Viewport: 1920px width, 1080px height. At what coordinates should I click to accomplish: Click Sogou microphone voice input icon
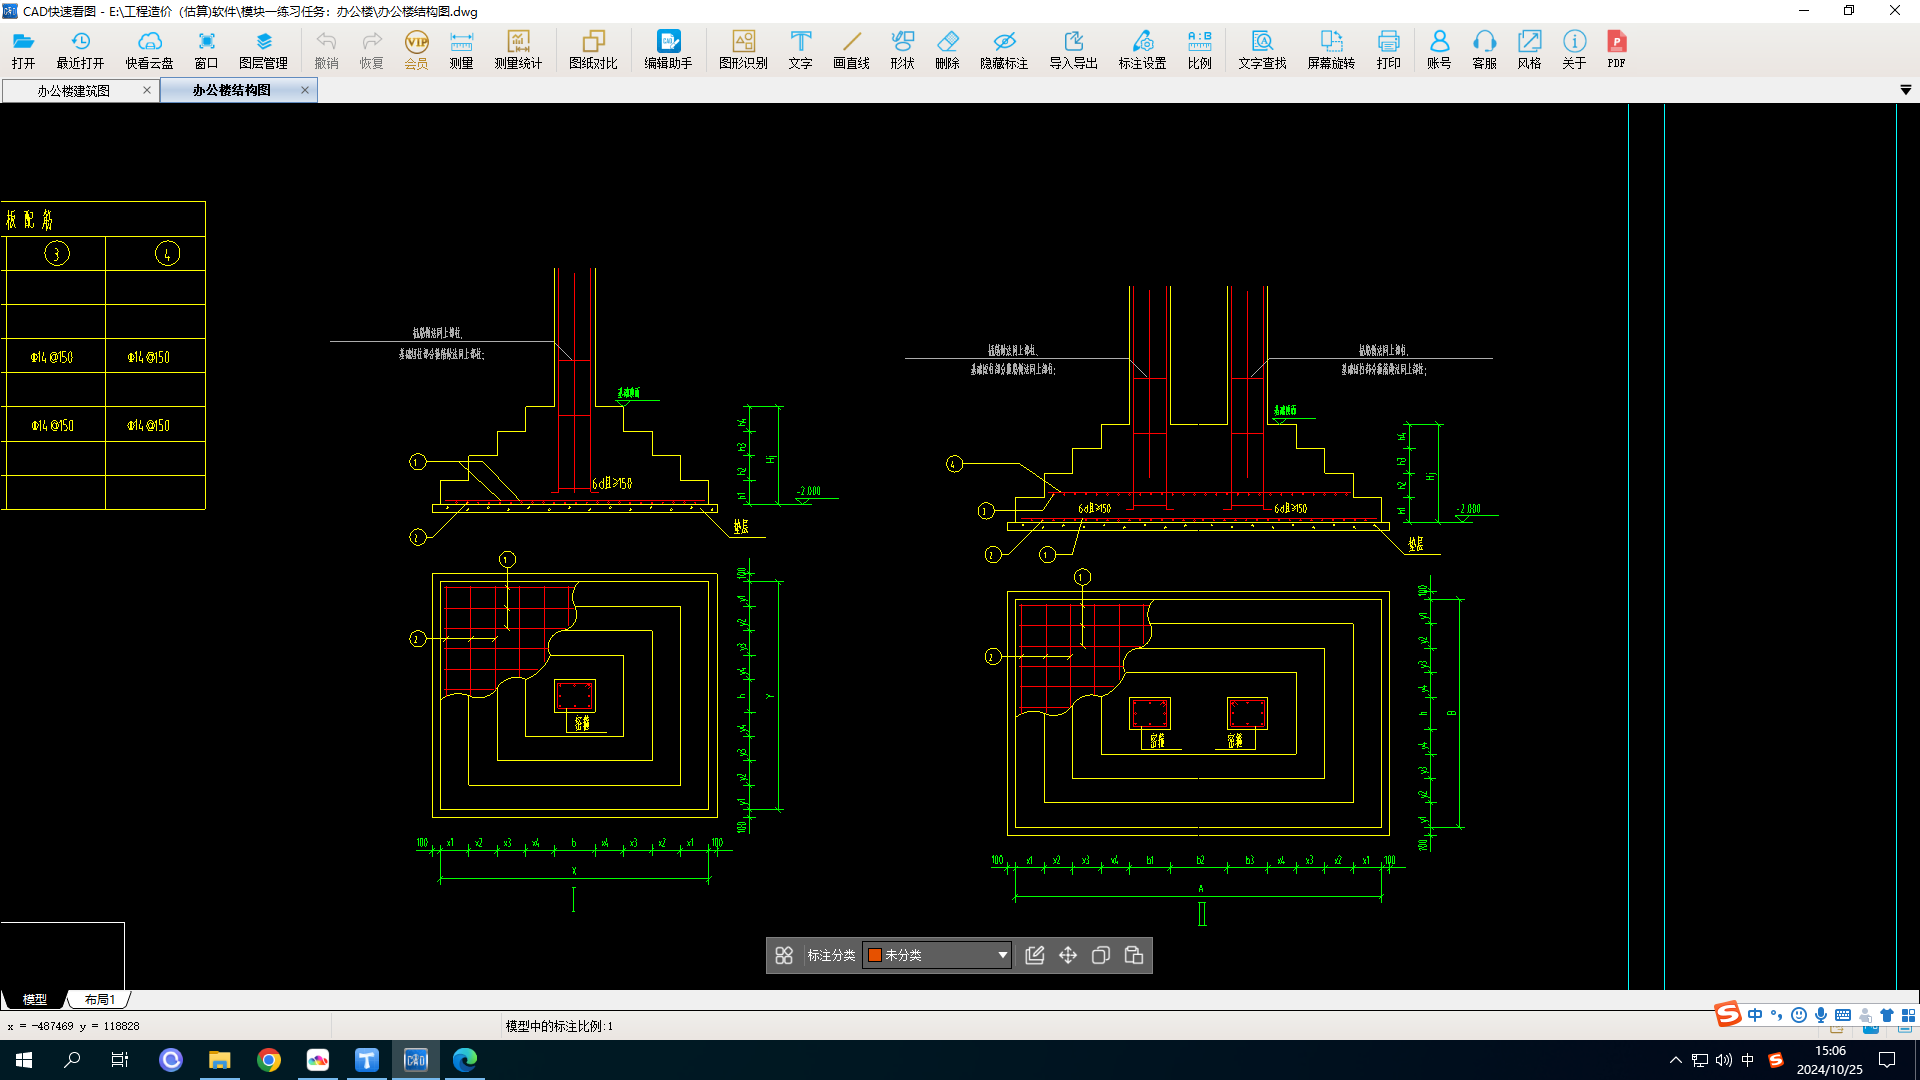1821,1015
